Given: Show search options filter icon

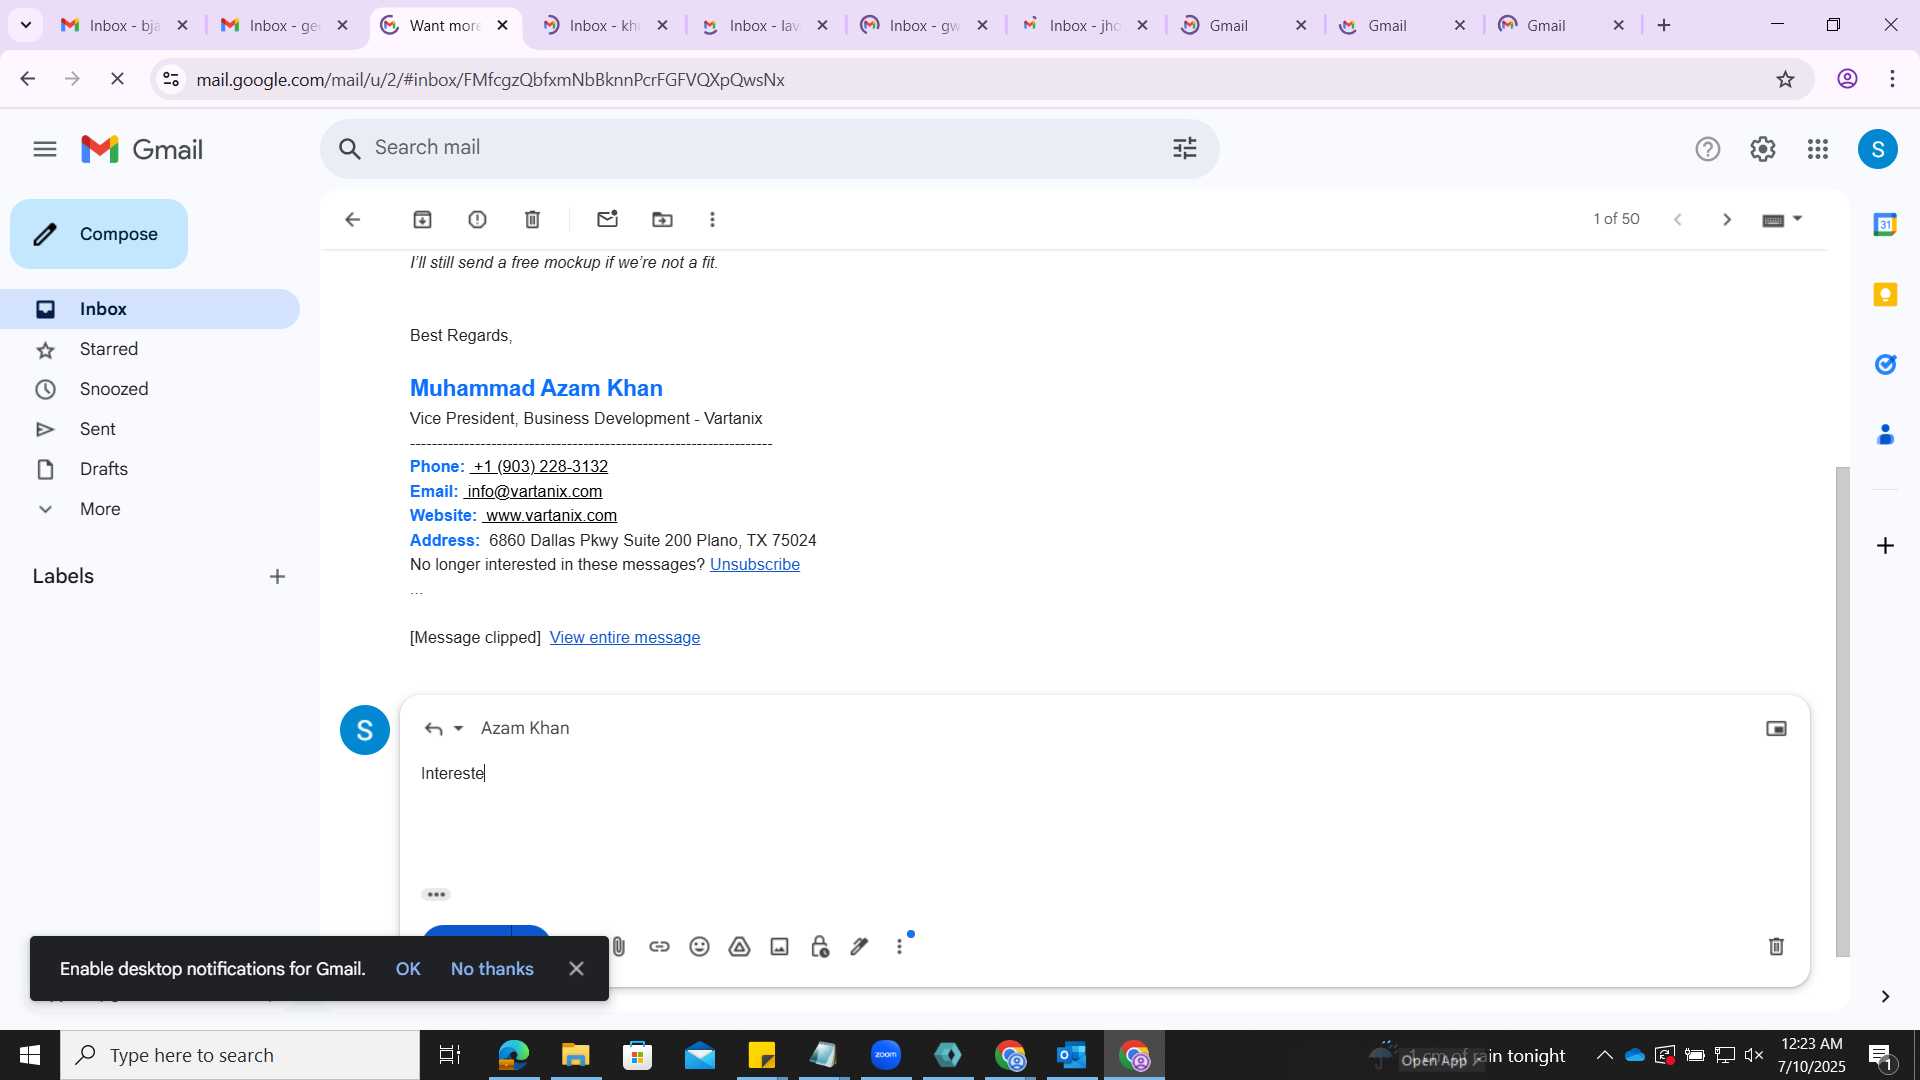Looking at the screenshot, I should tap(1184, 149).
